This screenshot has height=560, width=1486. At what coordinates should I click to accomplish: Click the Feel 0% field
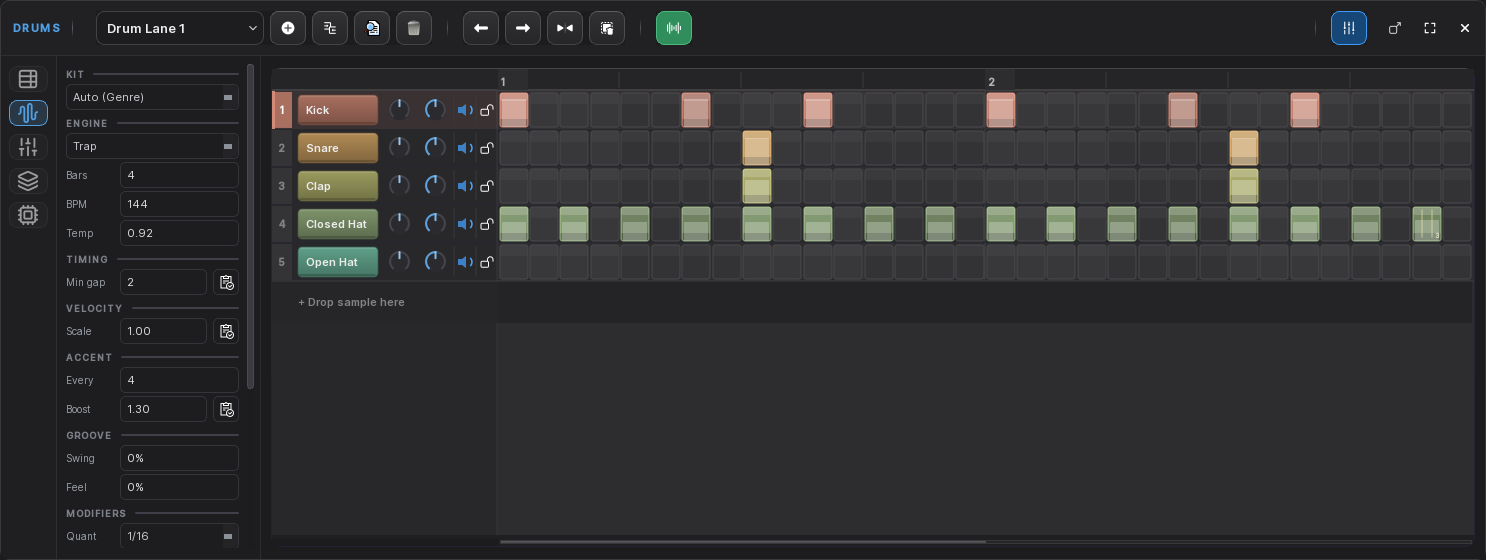pos(179,487)
